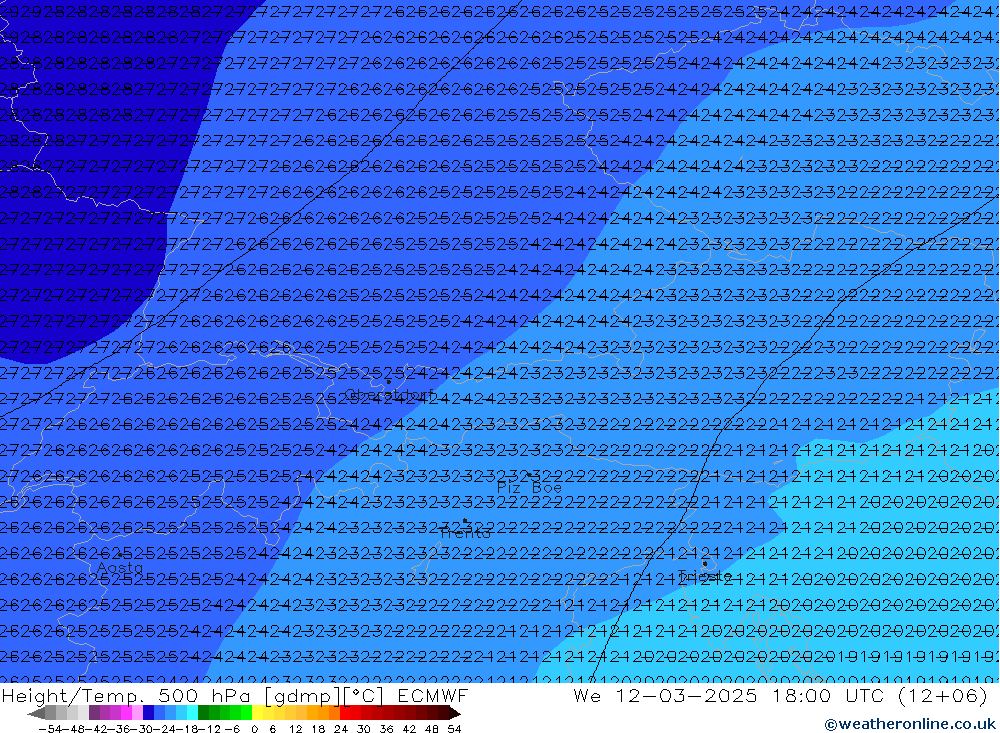Screen dimensions: 1000x733
Task: Click the gray left arrow of the legend
Action: pos(36,713)
